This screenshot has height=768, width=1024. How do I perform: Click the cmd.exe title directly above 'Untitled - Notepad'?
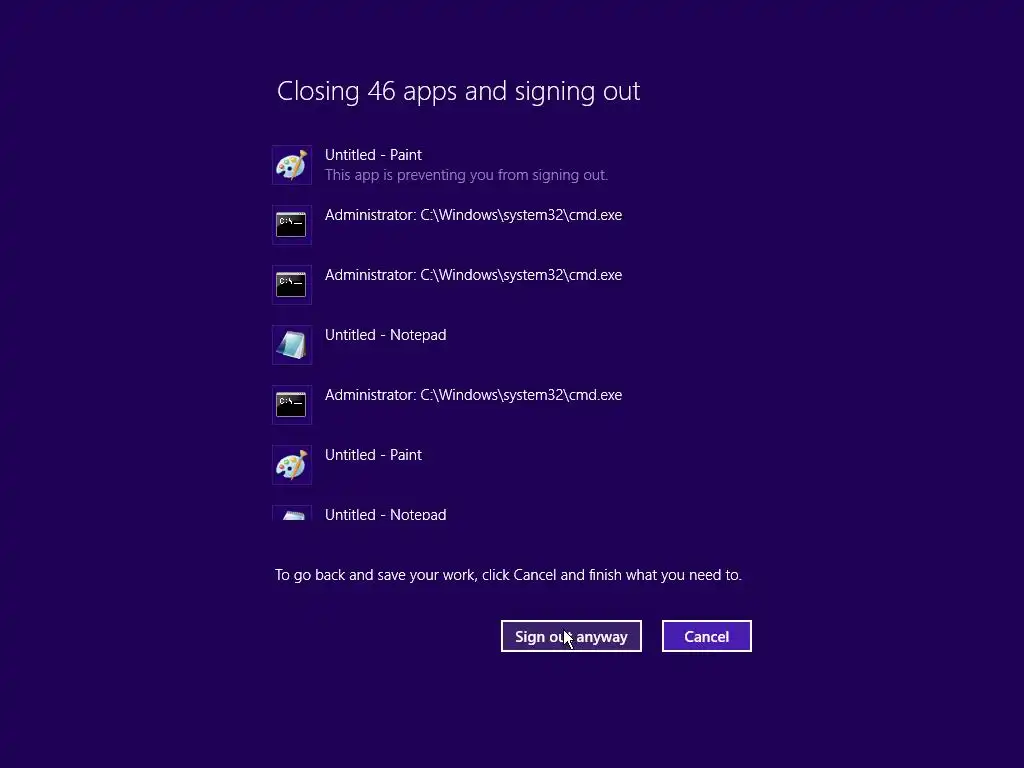pos(473,275)
